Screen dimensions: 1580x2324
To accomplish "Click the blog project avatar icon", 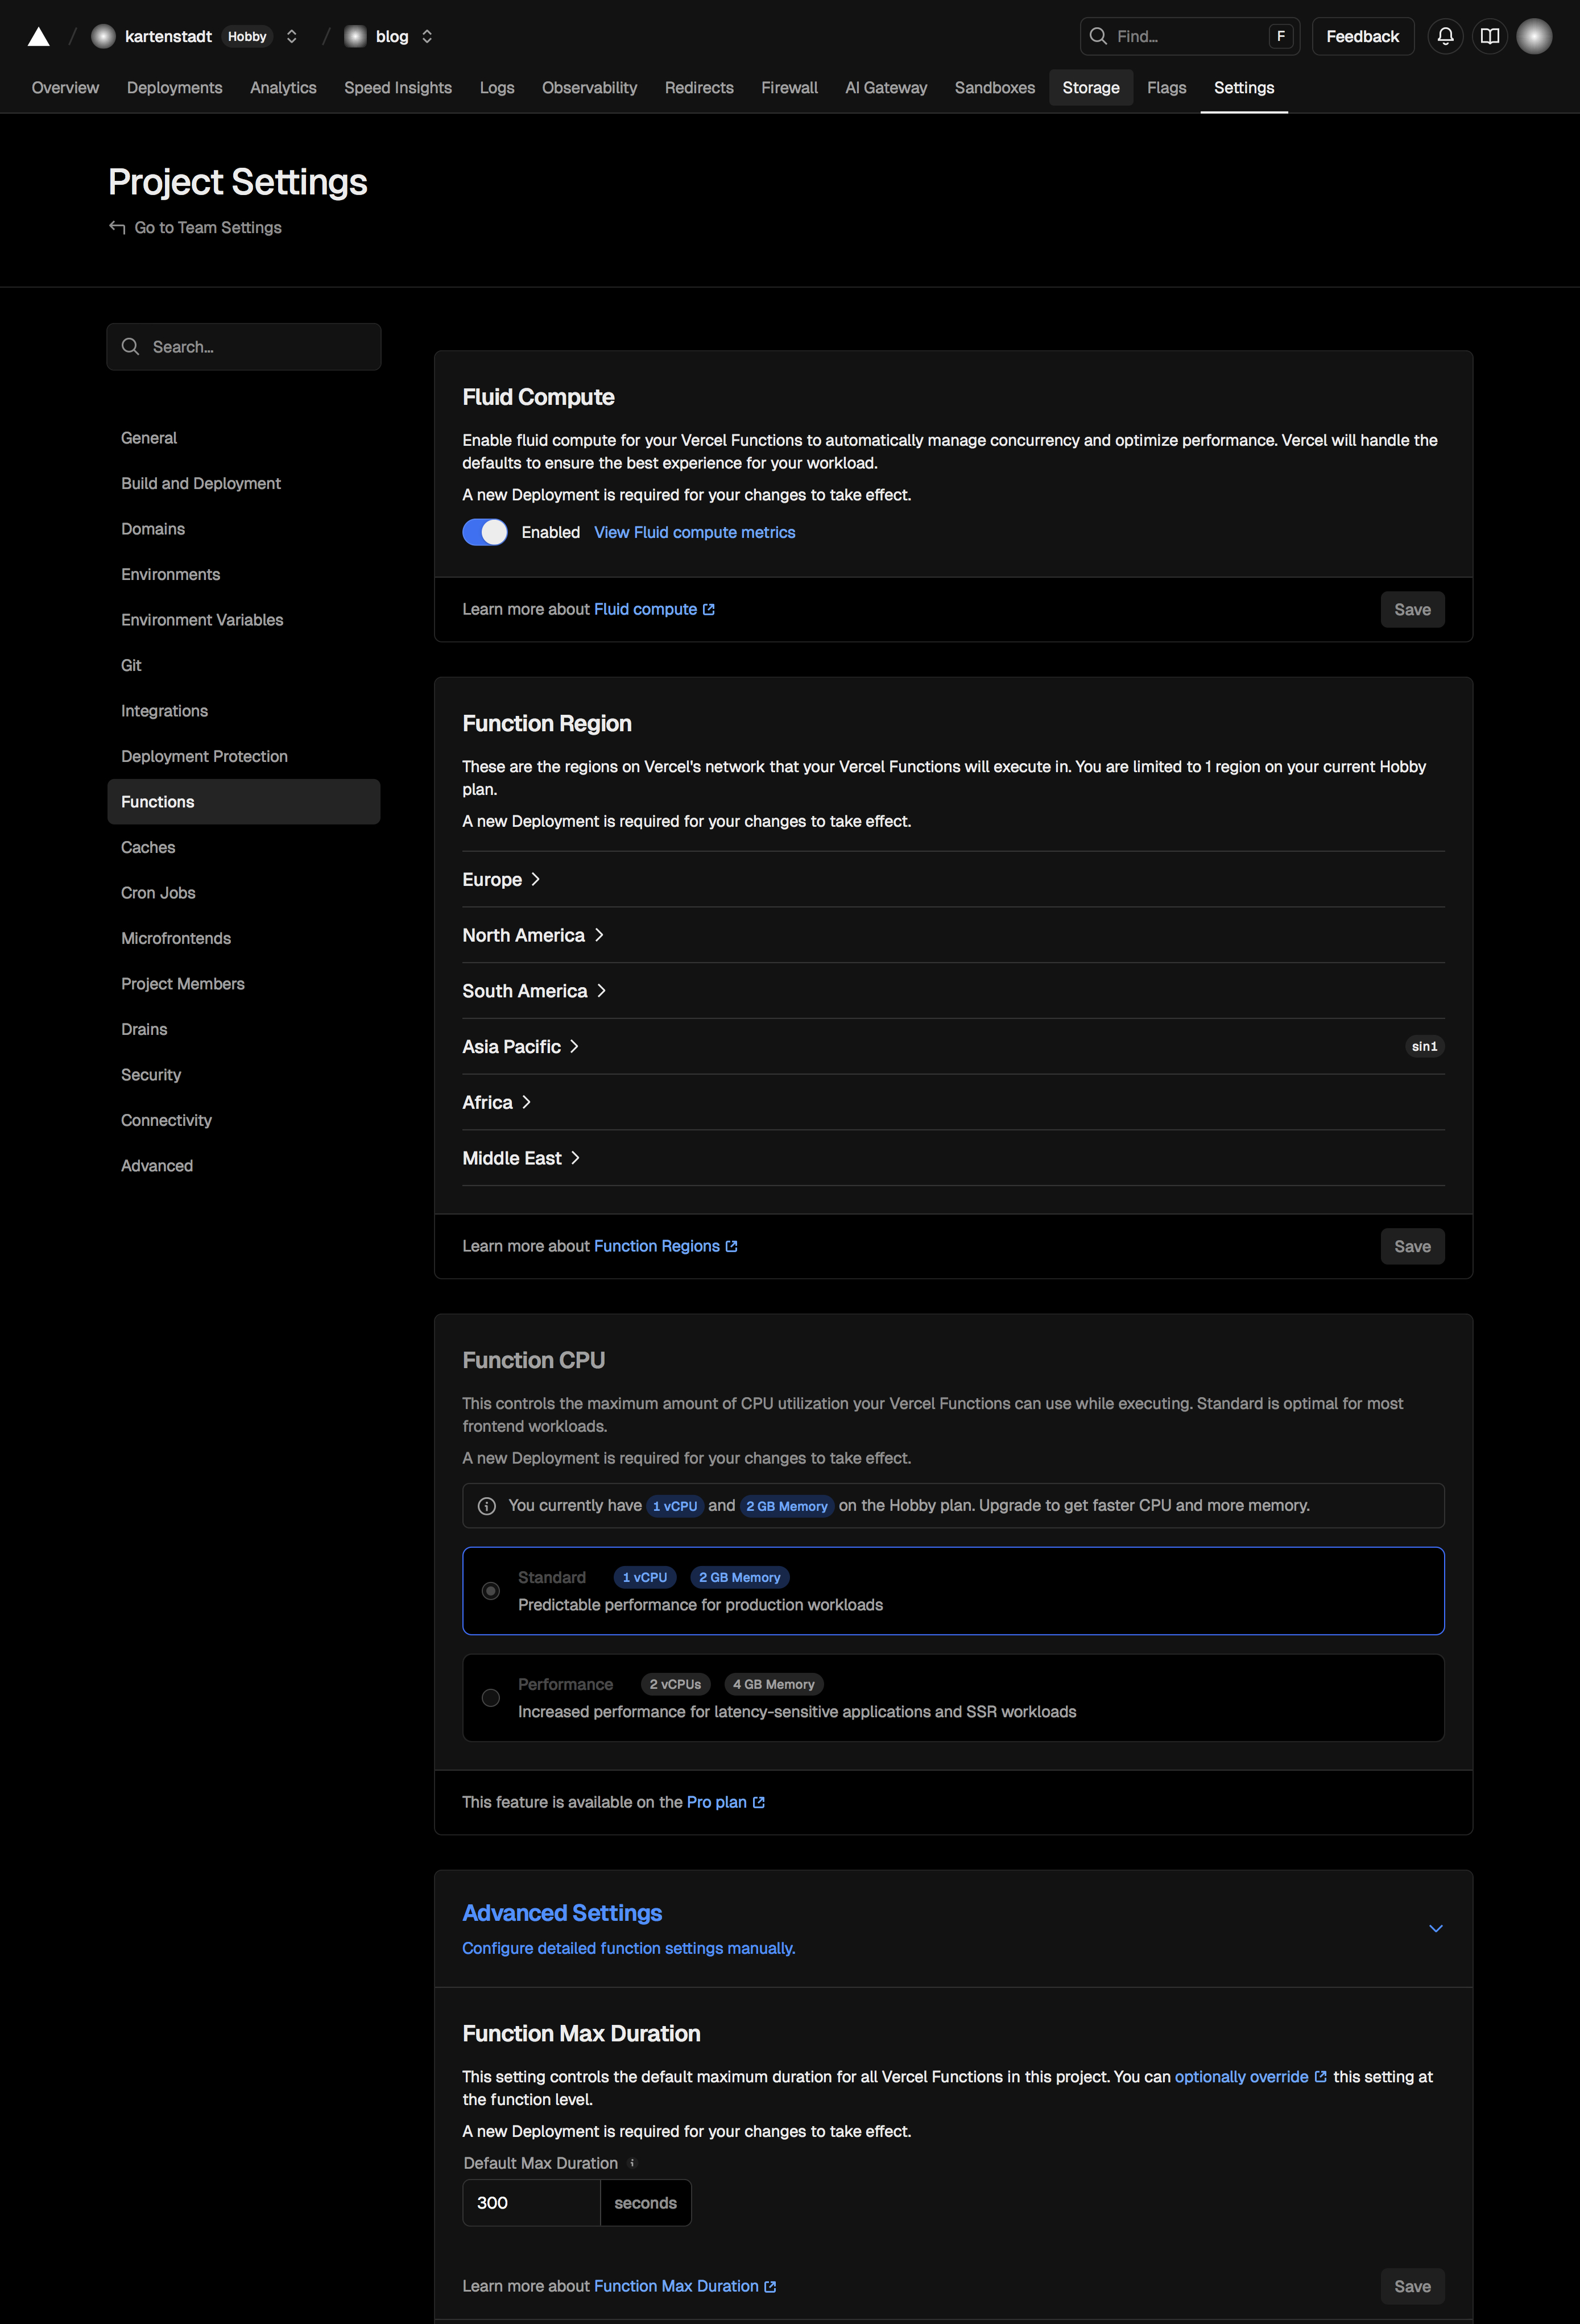I will click(355, 37).
